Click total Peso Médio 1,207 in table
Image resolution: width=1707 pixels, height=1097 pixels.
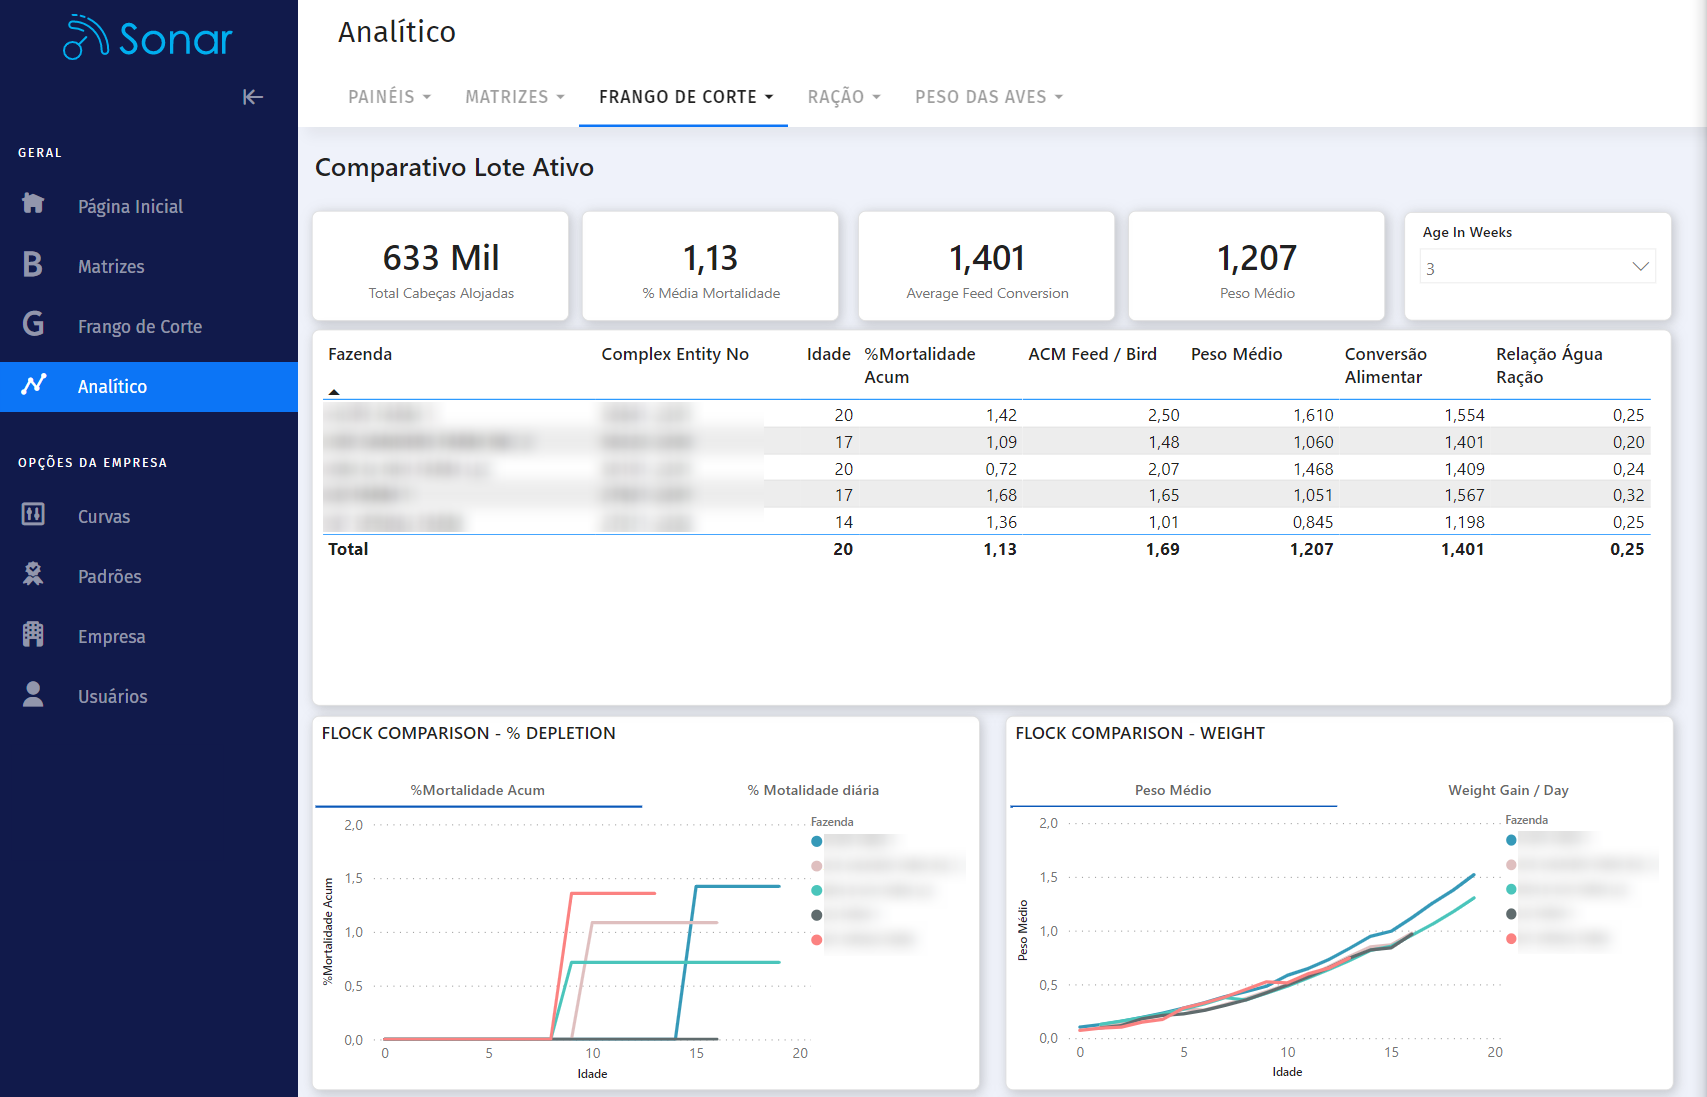coord(1311,549)
